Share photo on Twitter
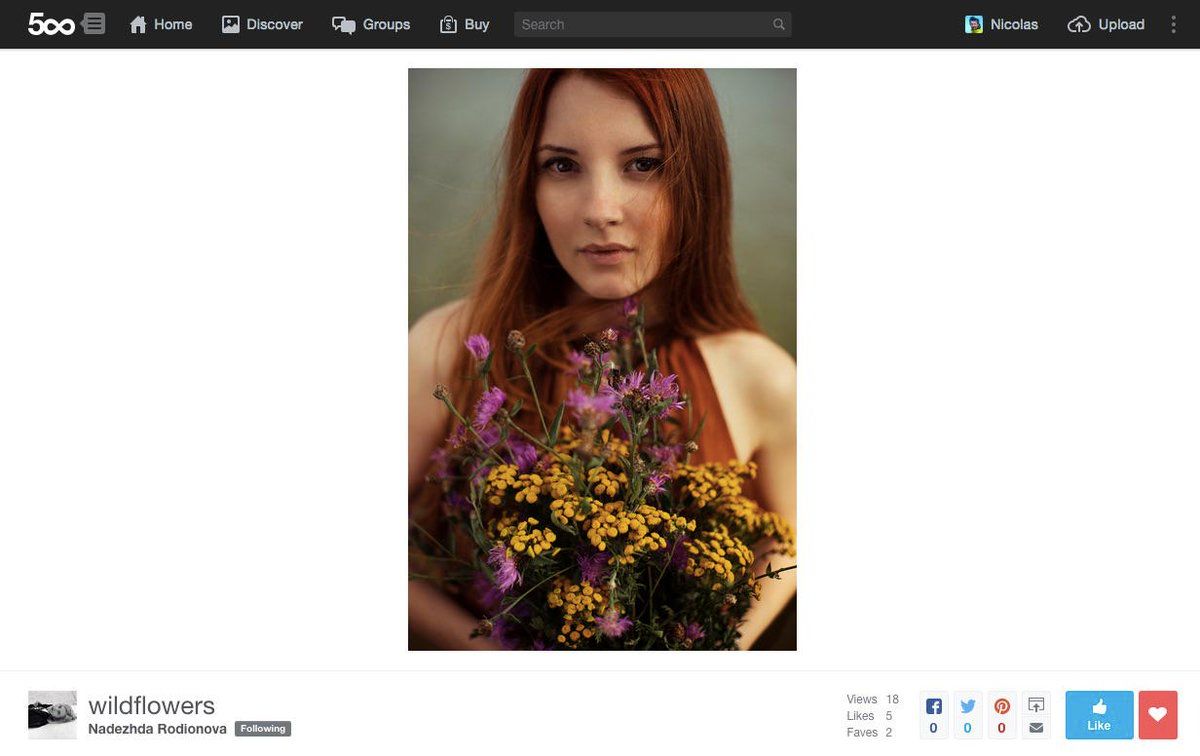 tap(968, 715)
